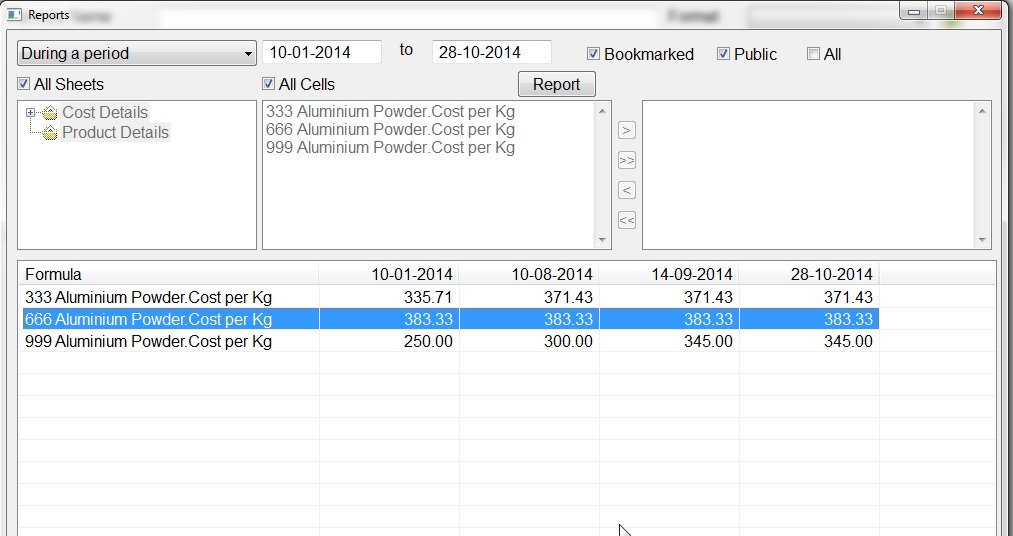Click the move all left (<<) button
1013x536 pixels.
pos(627,220)
